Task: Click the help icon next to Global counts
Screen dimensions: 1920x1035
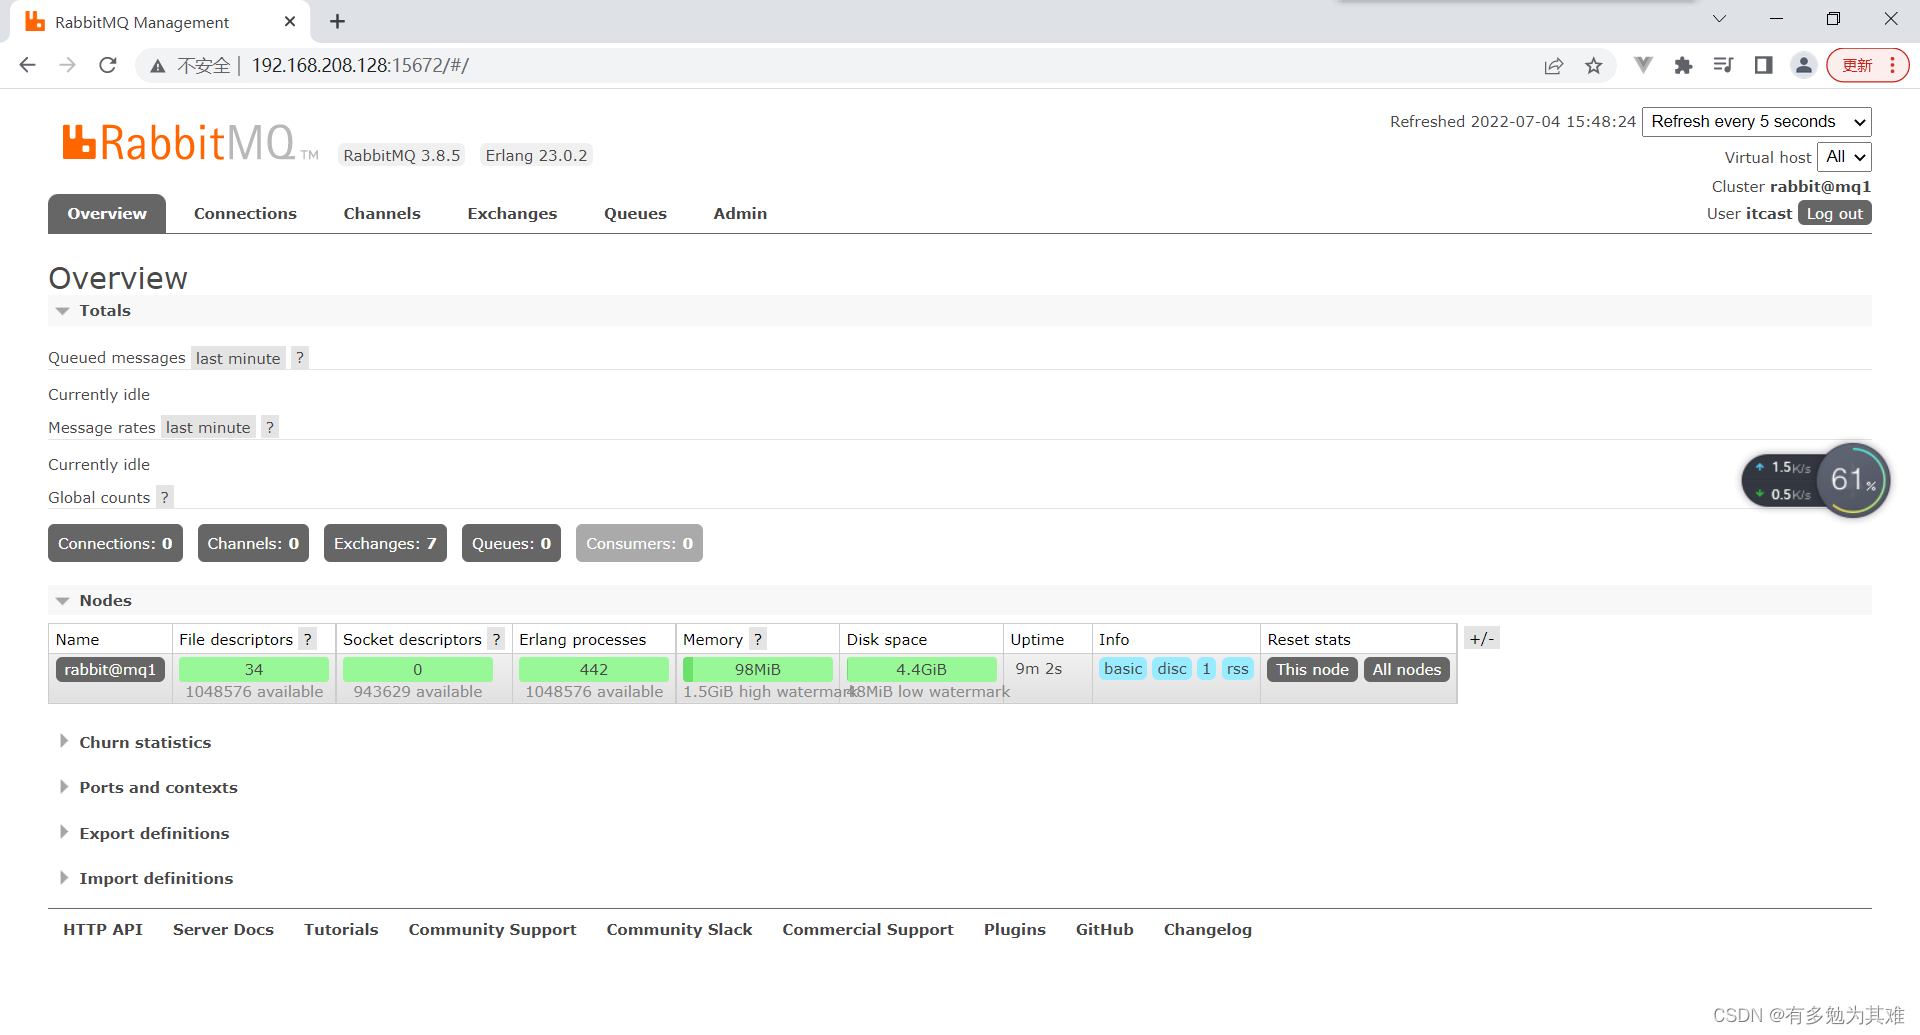Action: 164,497
